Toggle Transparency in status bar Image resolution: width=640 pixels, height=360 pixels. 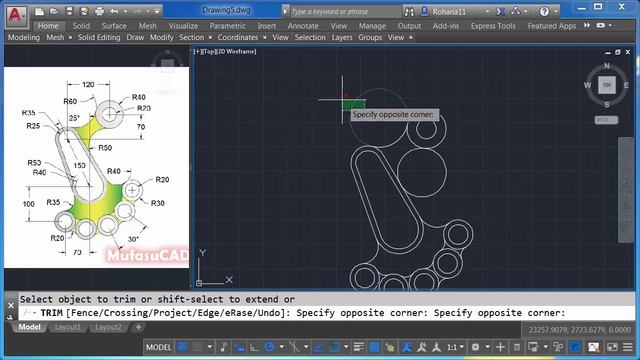pos(374,347)
